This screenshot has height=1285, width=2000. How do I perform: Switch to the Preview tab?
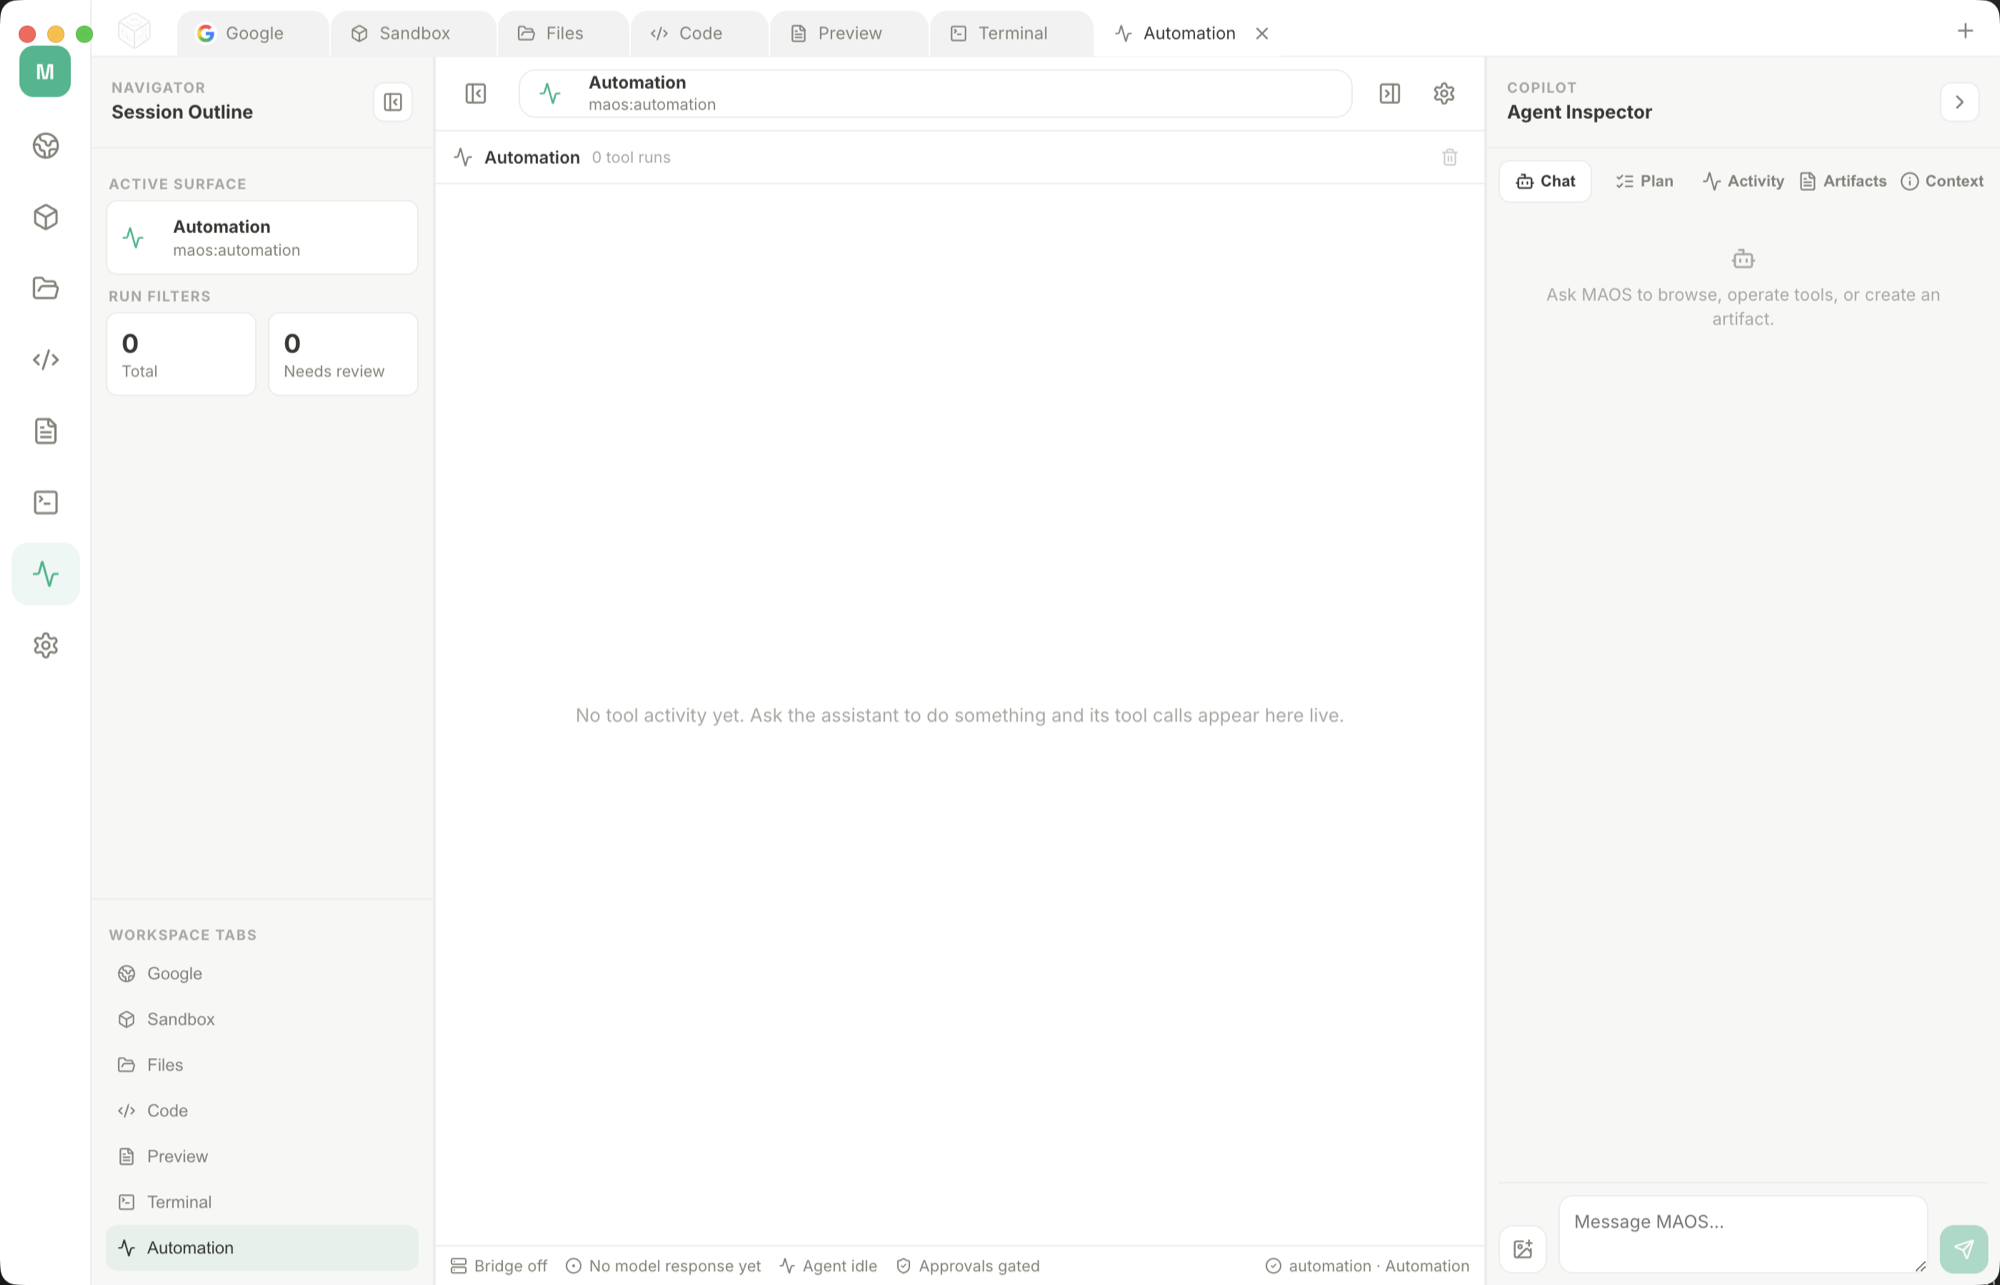(x=848, y=33)
